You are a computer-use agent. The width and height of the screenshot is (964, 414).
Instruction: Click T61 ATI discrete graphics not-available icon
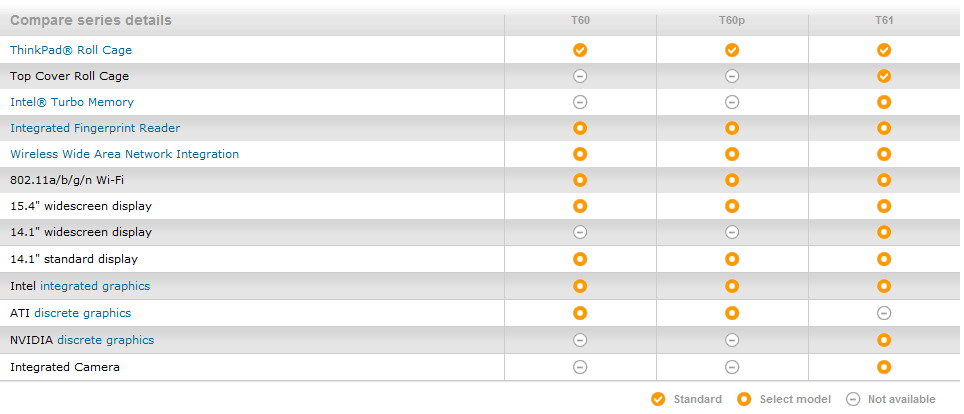883,313
